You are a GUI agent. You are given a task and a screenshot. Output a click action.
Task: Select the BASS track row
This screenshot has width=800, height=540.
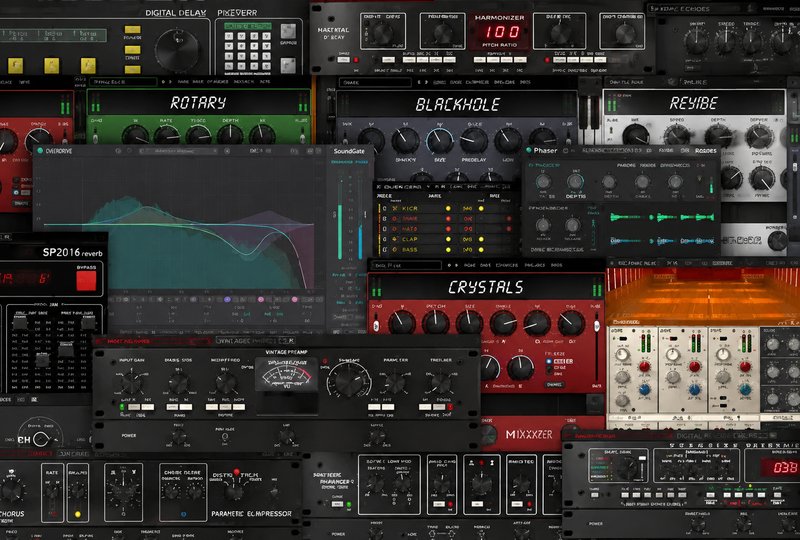[x=445, y=250]
